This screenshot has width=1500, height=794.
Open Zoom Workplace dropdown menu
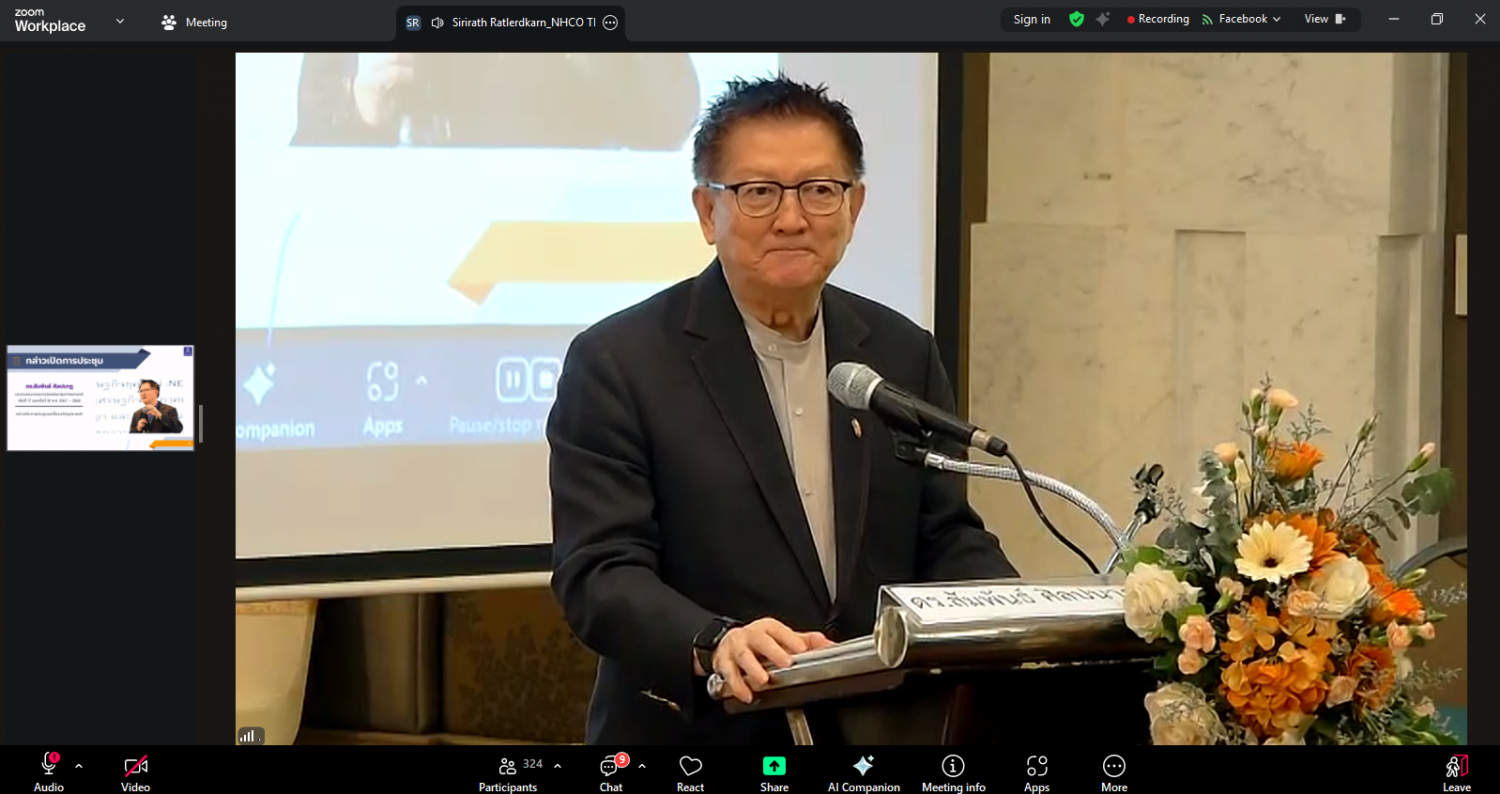tap(120, 21)
